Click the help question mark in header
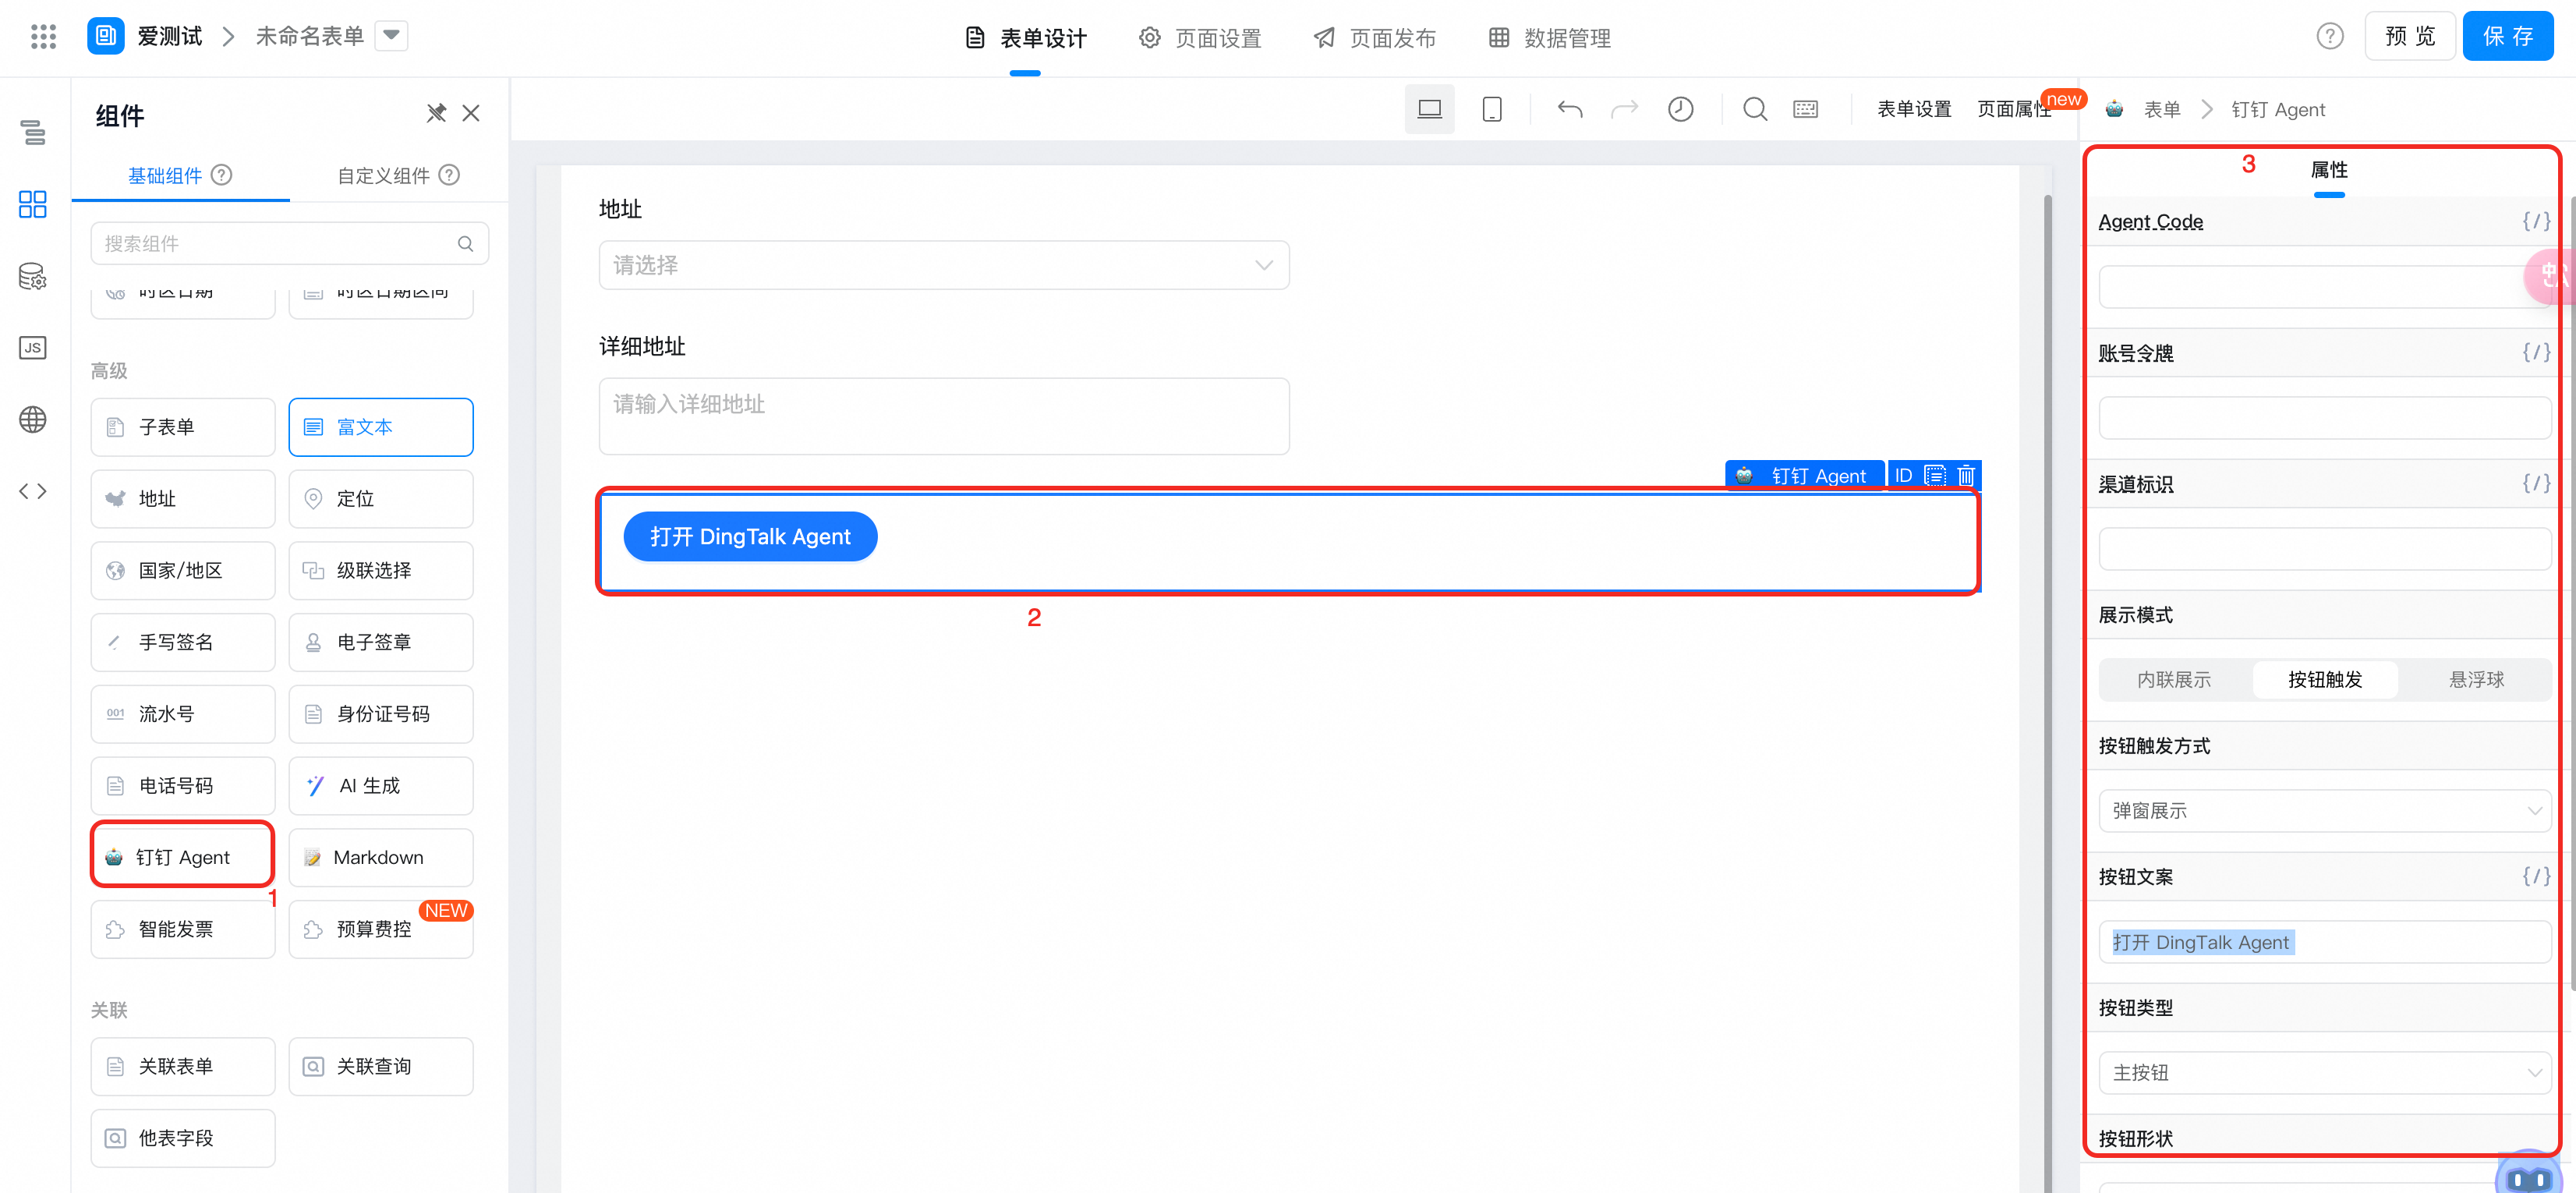The image size is (2576, 1193). [x=2330, y=37]
